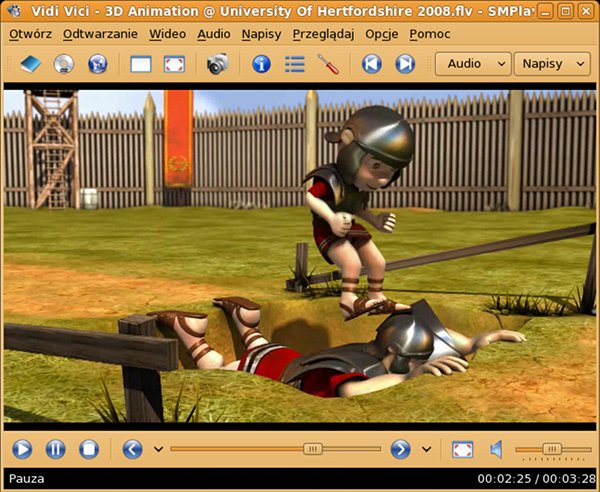
Task: Open the DVD disc icon
Action: (x=64, y=64)
